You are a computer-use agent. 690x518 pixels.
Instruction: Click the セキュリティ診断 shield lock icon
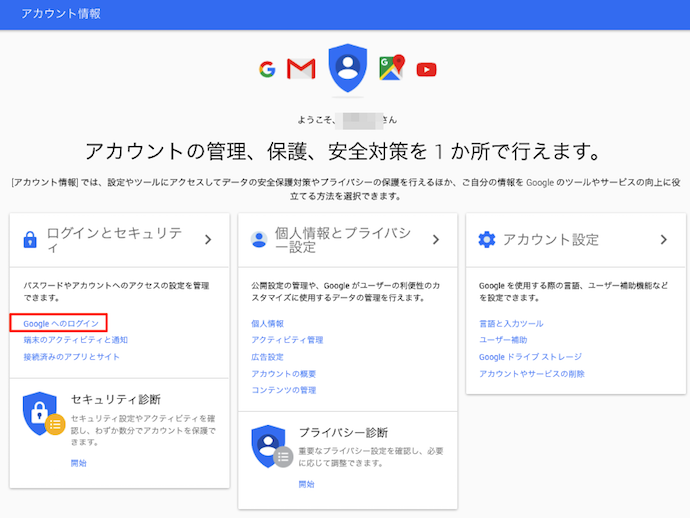click(44, 414)
